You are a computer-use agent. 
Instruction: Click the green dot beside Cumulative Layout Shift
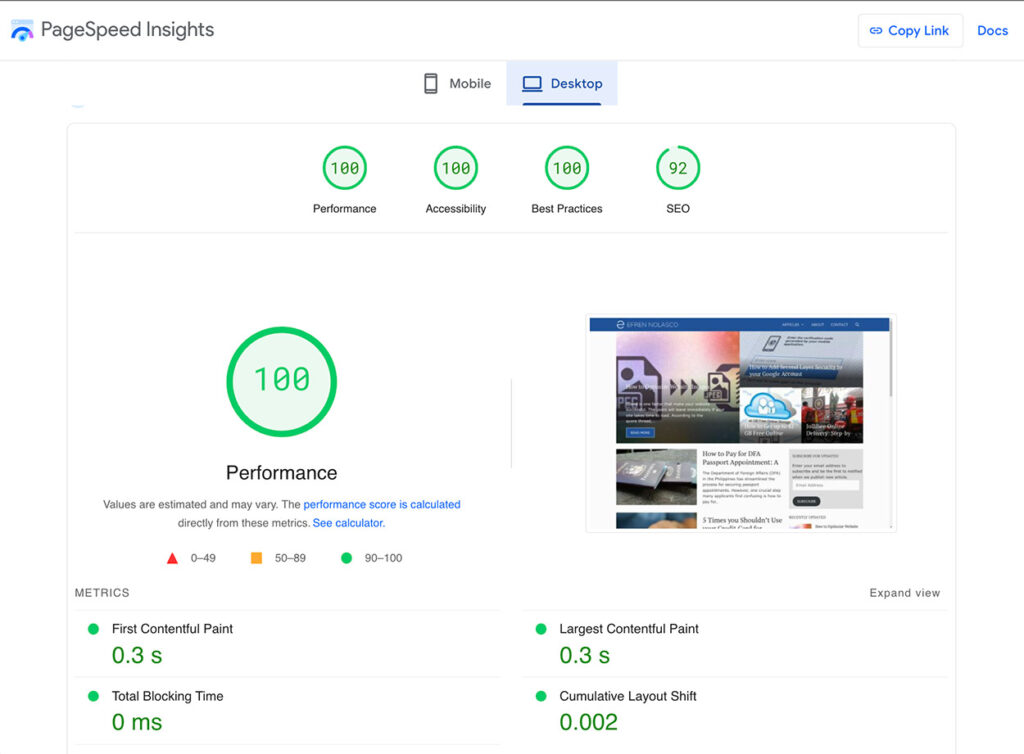(x=541, y=696)
